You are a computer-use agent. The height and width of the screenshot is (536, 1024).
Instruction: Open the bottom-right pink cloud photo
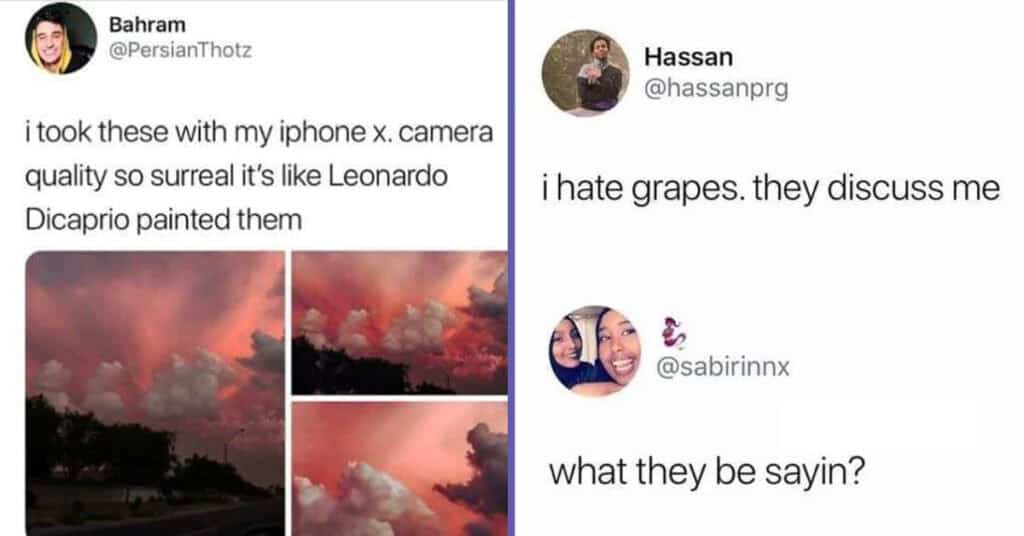point(399,469)
